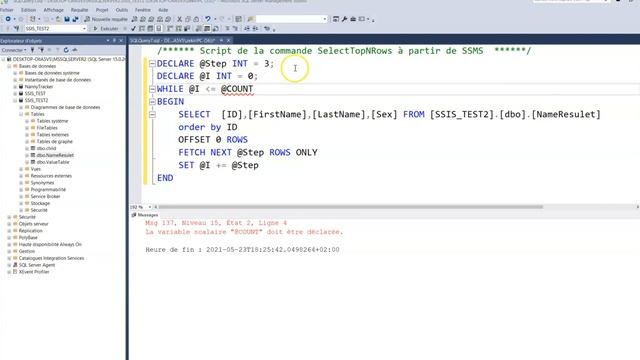Select the PolyBase node
Screen dimensions: 640x360
click(x=28, y=238)
